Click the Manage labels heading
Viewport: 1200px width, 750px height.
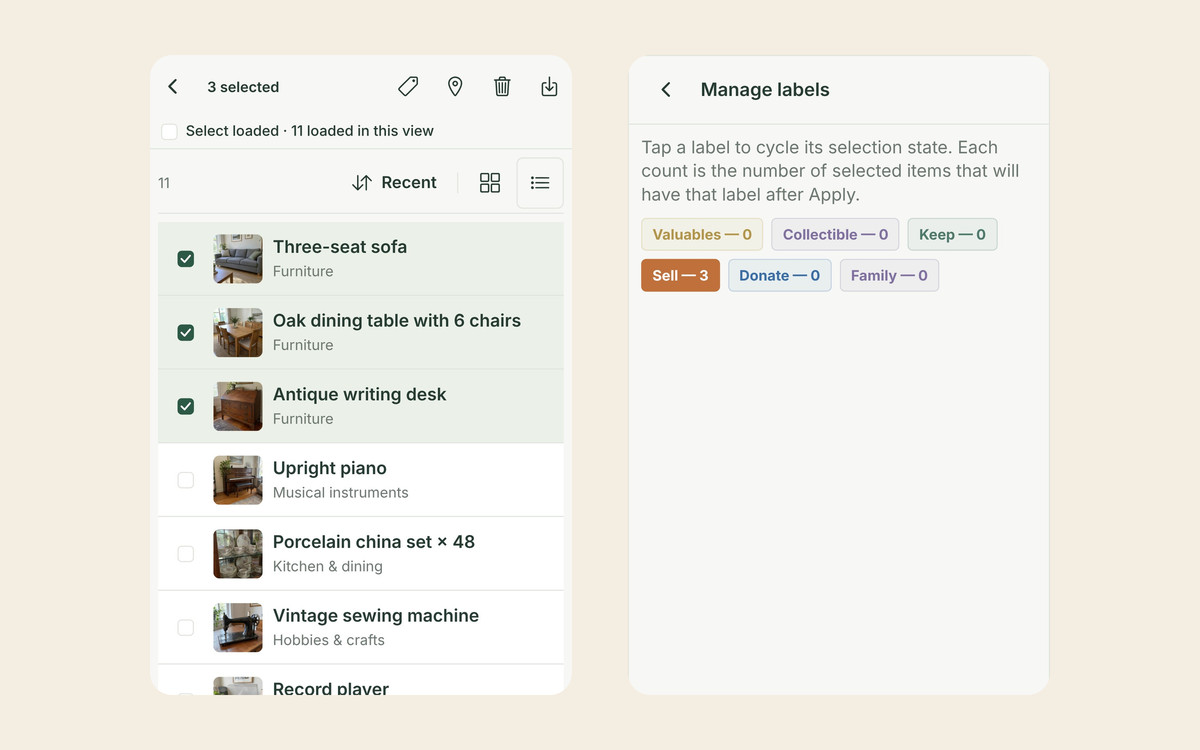pyautogui.click(x=765, y=90)
